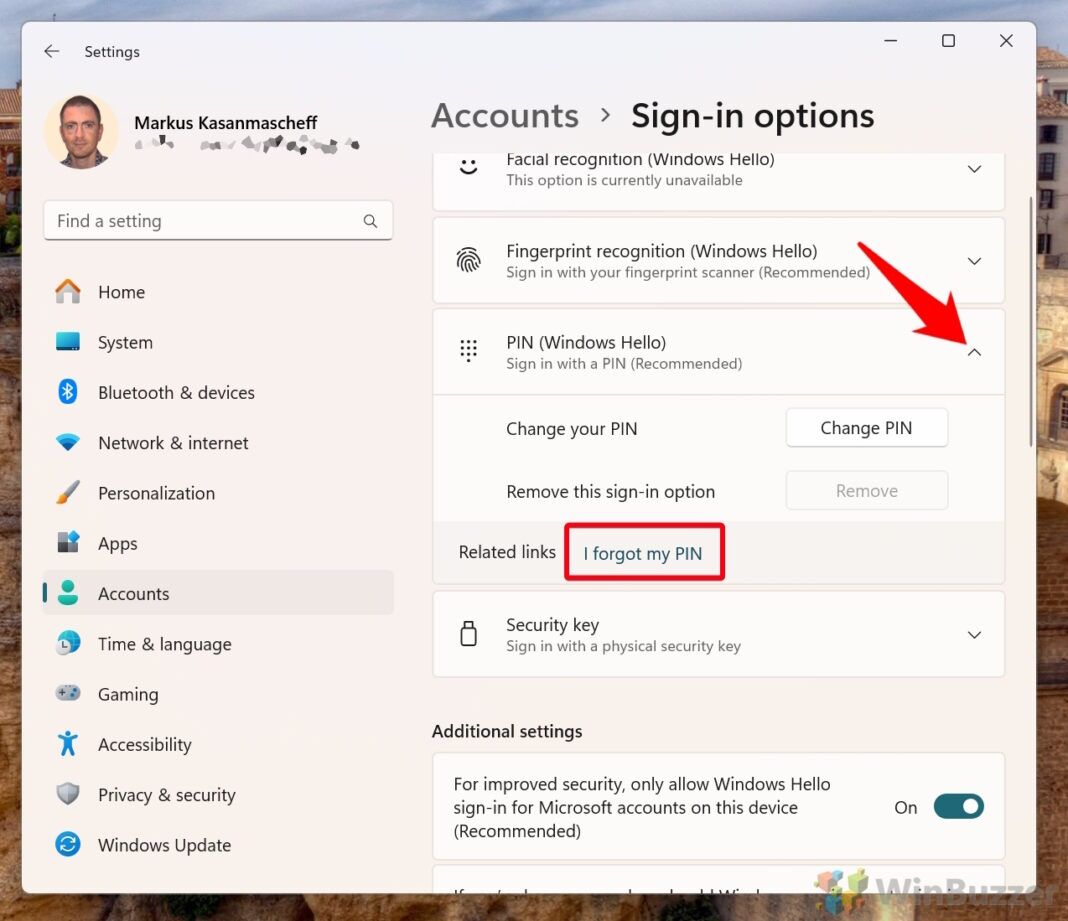Viewport: 1068px width, 921px height.
Task: Click "Change your PIN" label
Action: [571, 429]
